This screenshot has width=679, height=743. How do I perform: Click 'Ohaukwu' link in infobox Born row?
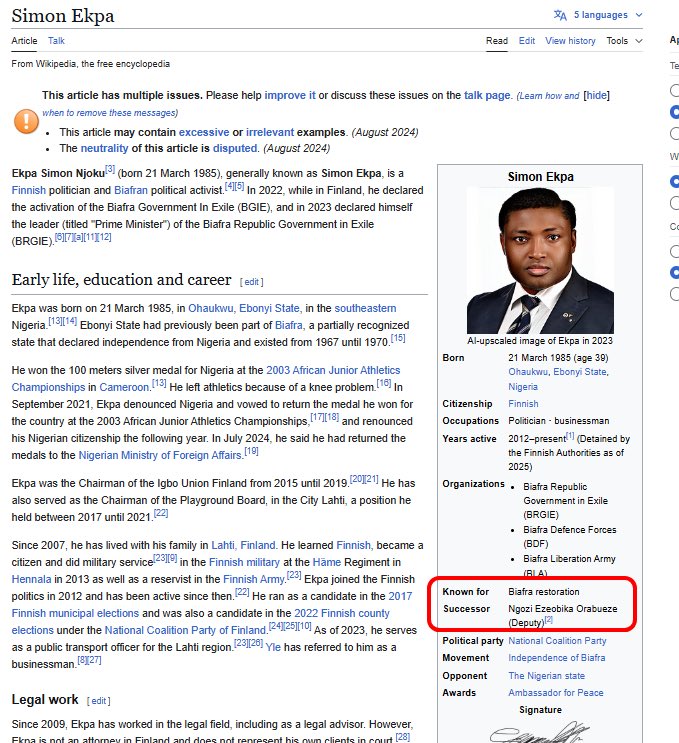[528, 372]
